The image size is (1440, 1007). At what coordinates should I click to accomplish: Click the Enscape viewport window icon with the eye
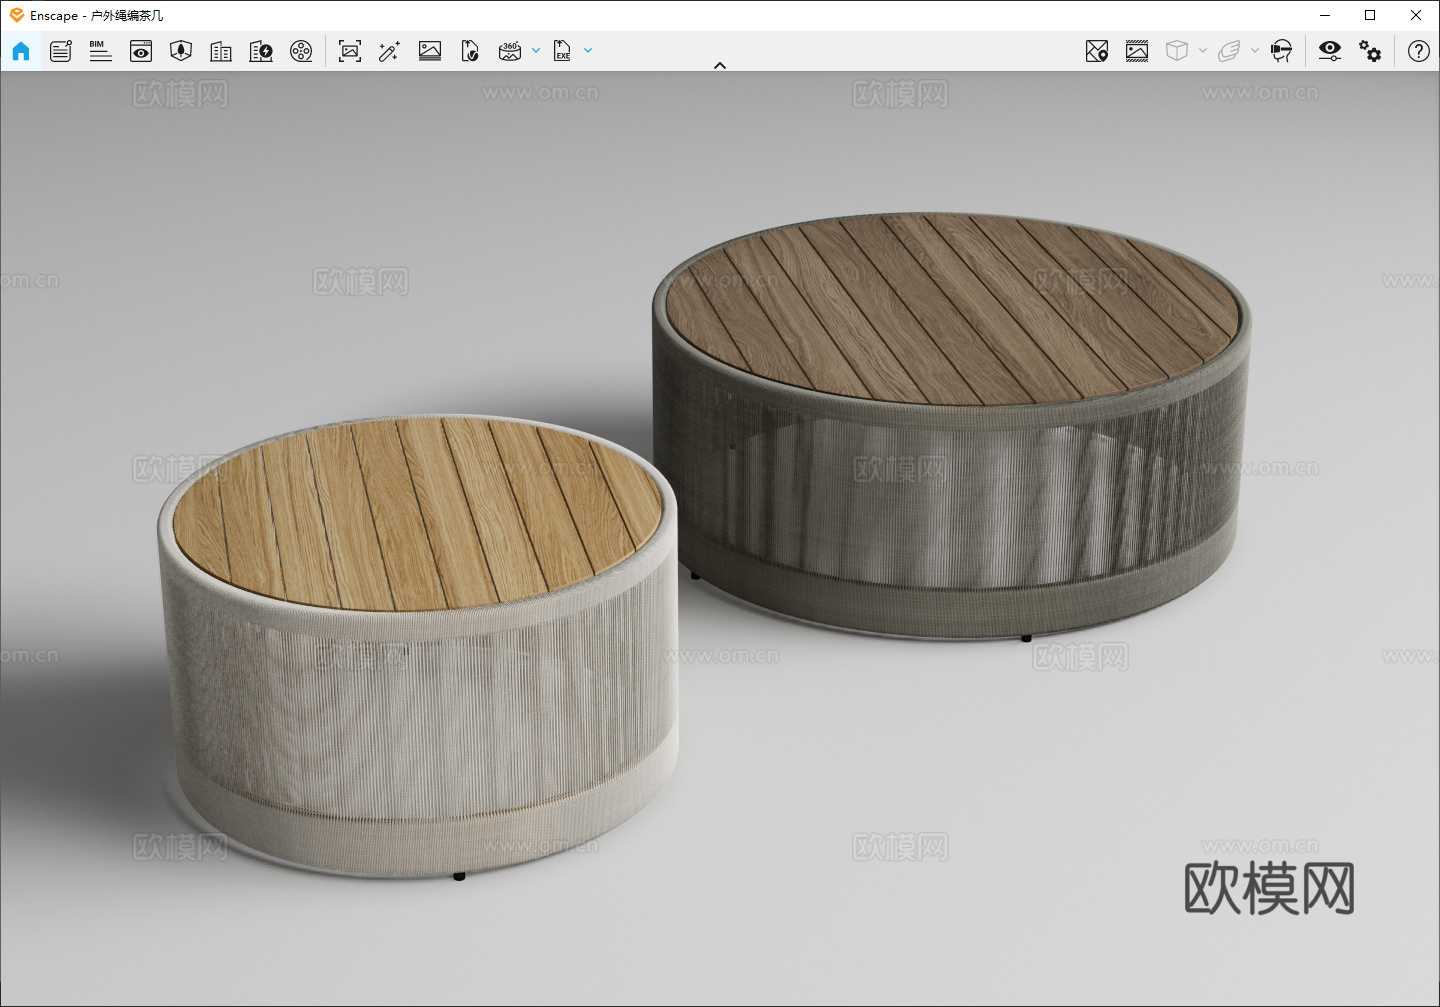(141, 51)
